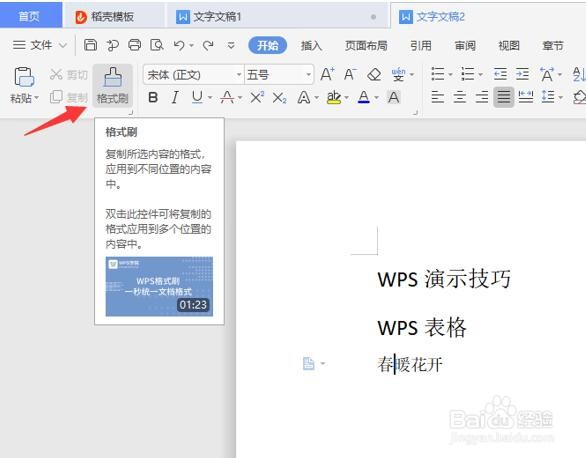The image size is (586, 458).
Task: Apply subscript with X₂ icon
Action: pyautogui.click(x=279, y=98)
